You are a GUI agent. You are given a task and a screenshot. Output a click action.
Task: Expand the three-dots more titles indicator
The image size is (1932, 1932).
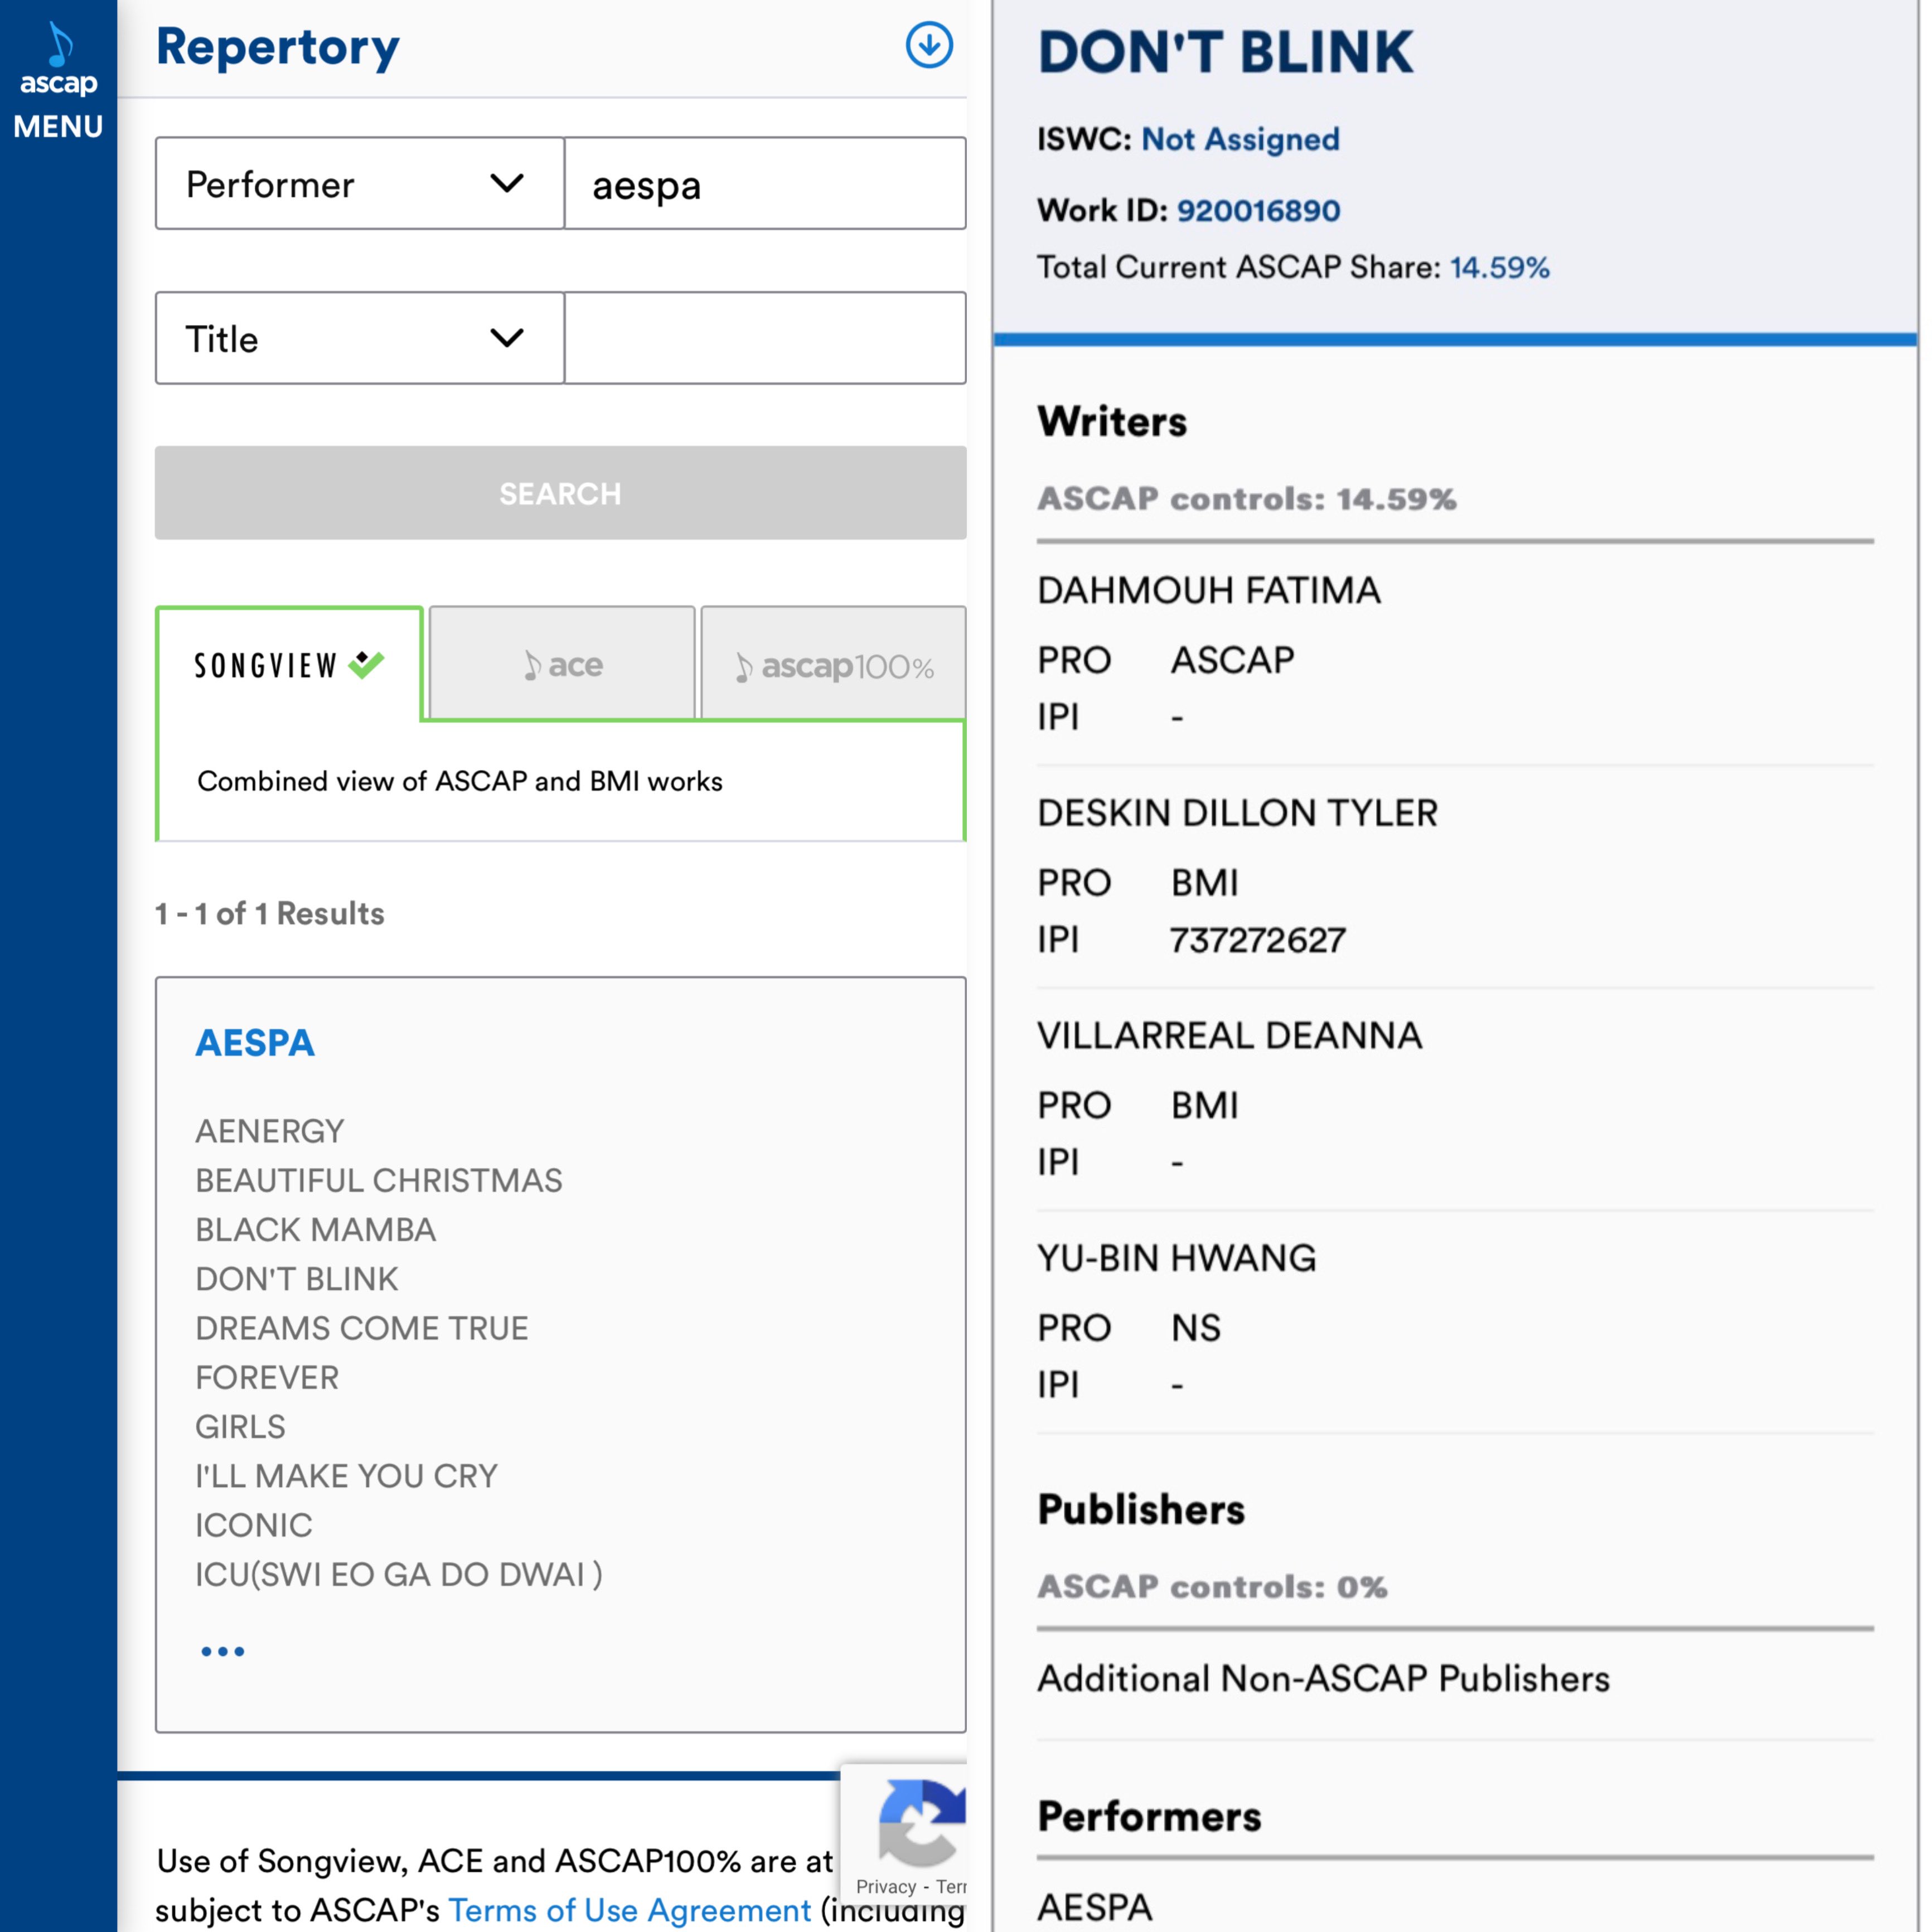222,1651
